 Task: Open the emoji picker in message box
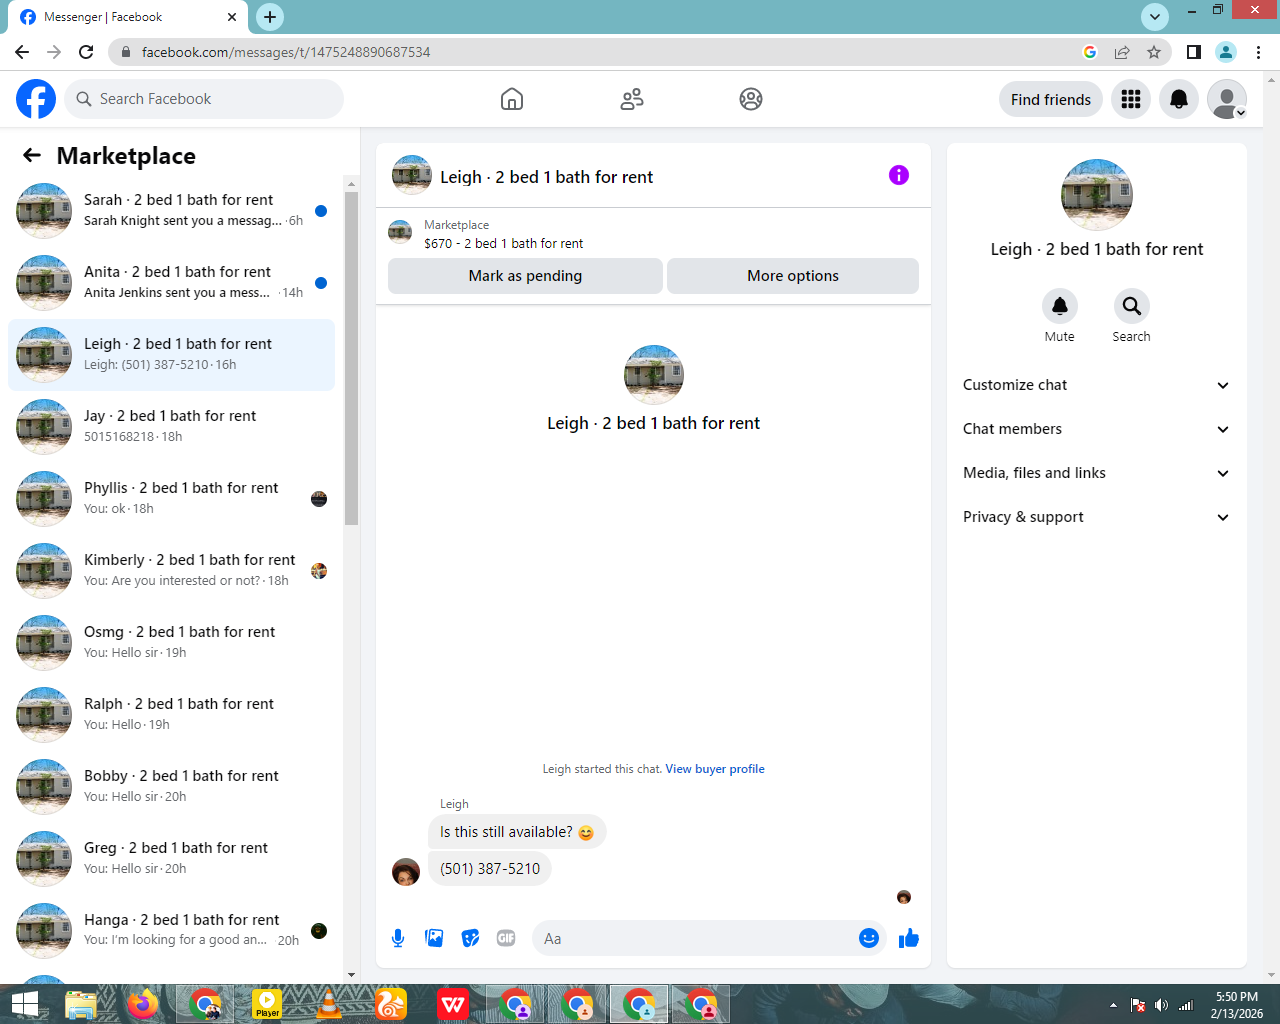(x=869, y=938)
